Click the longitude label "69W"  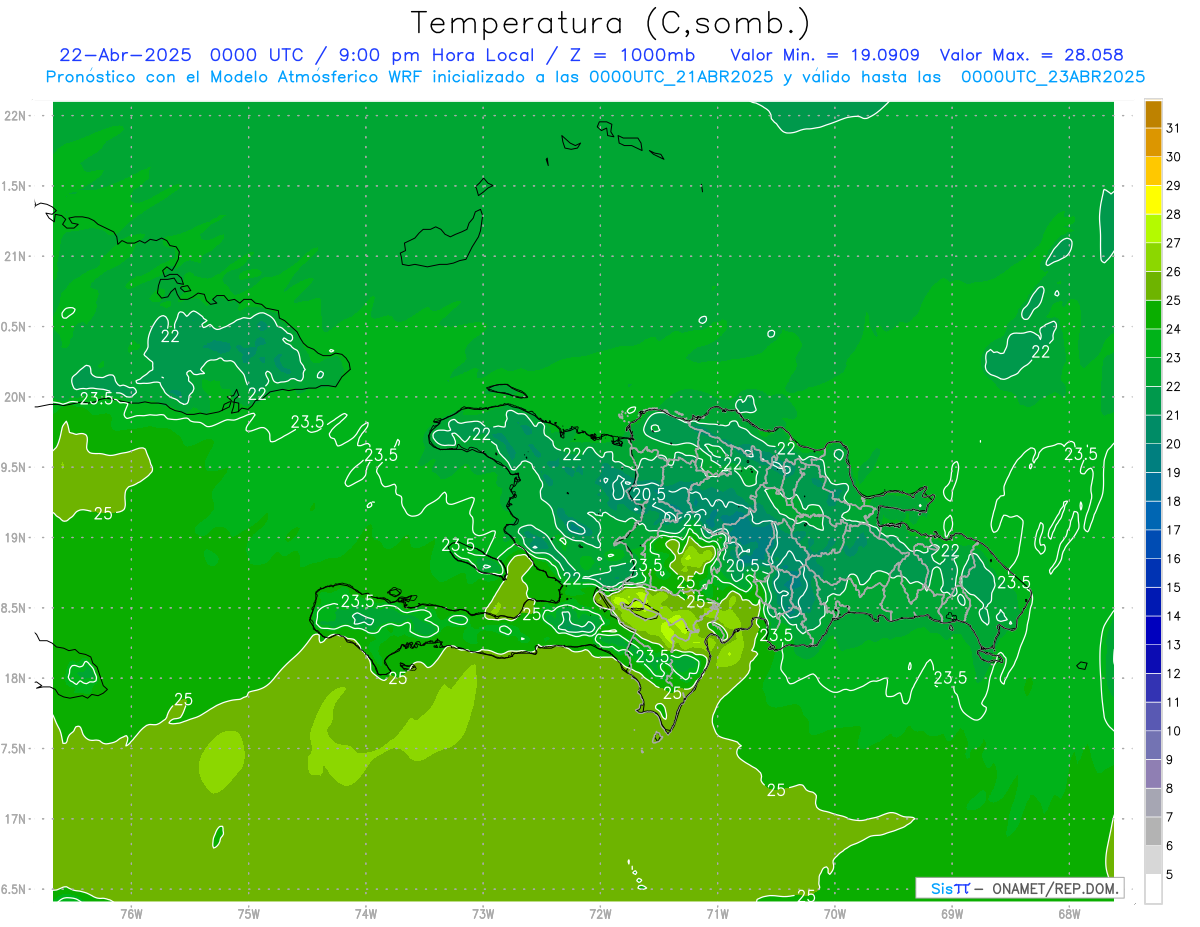coord(952,914)
